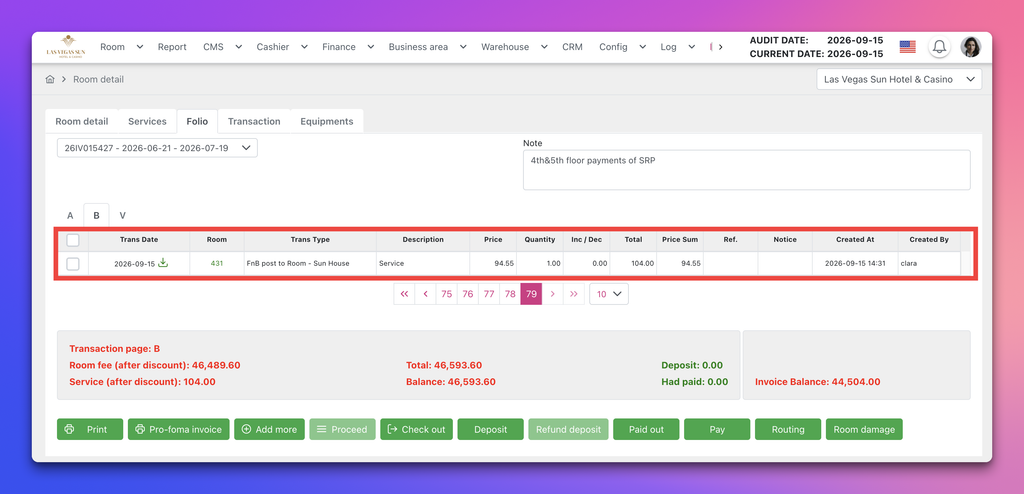Viewport: 1024px width, 494px height.
Task: Switch to the Transaction tab
Action: (x=254, y=122)
